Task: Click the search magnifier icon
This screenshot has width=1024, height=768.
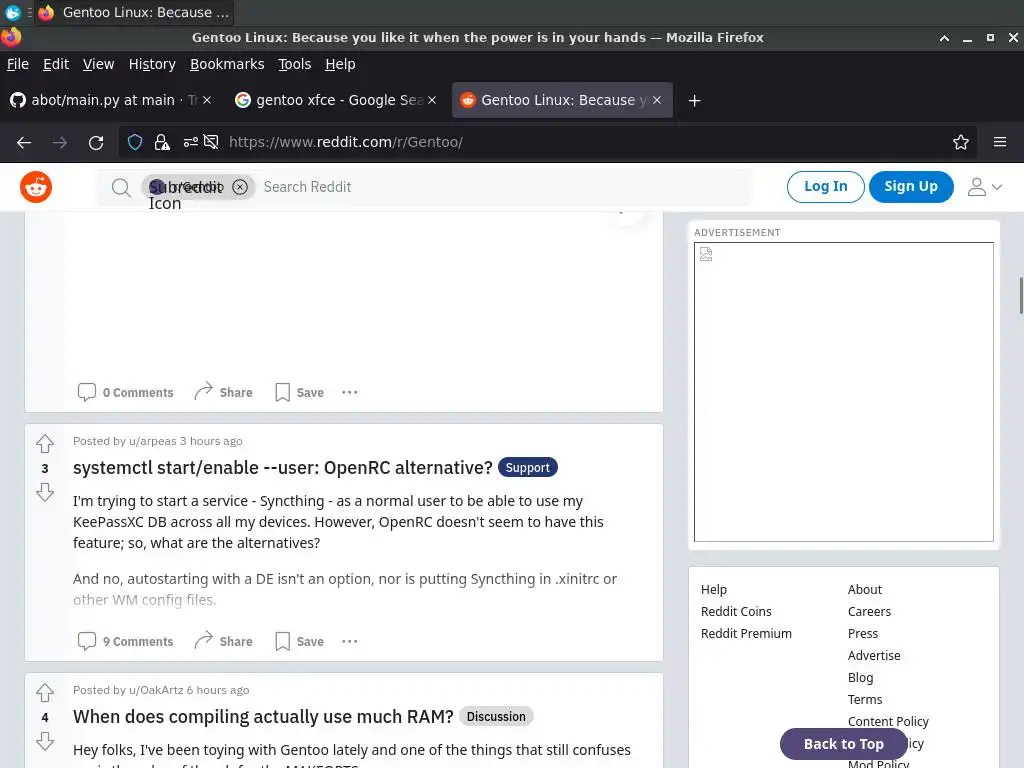Action: 121,187
